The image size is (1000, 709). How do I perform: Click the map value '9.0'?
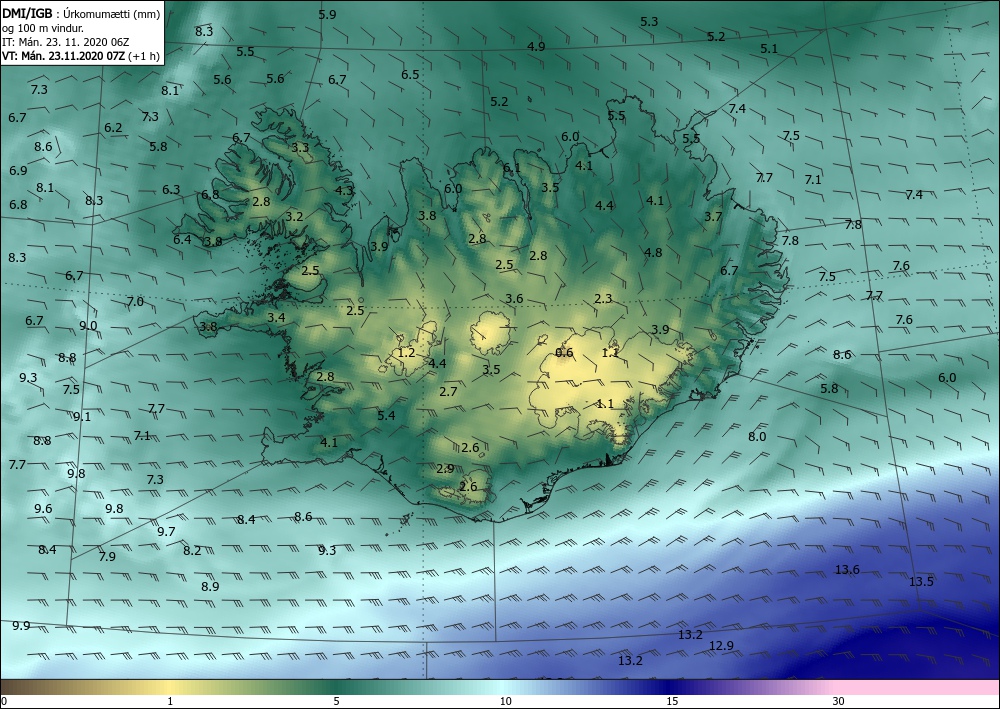point(88,325)
